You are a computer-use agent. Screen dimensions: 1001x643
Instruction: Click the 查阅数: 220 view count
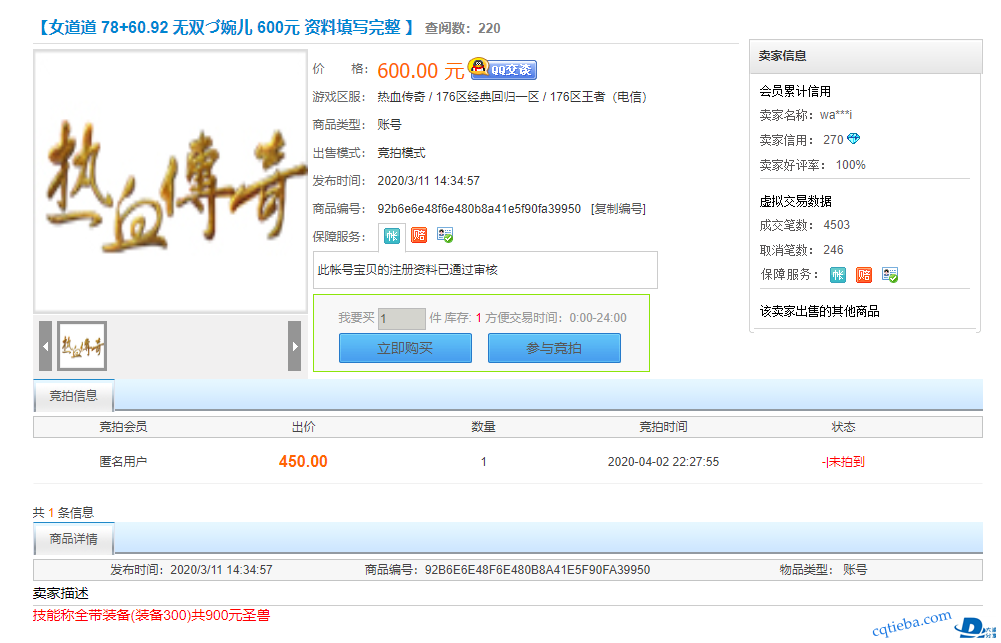[x=463, y=28]
